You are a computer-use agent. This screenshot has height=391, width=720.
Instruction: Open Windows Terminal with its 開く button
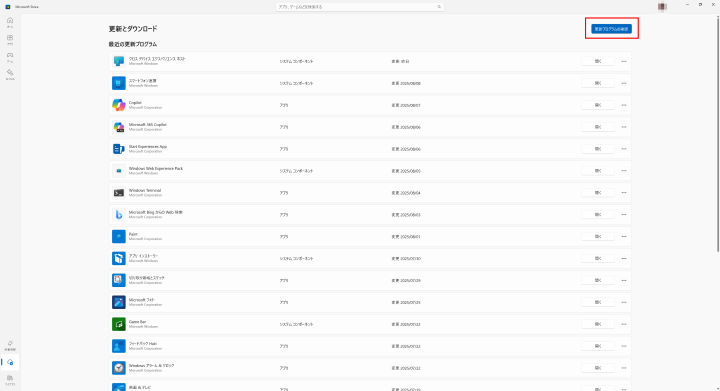pos(598,193)
